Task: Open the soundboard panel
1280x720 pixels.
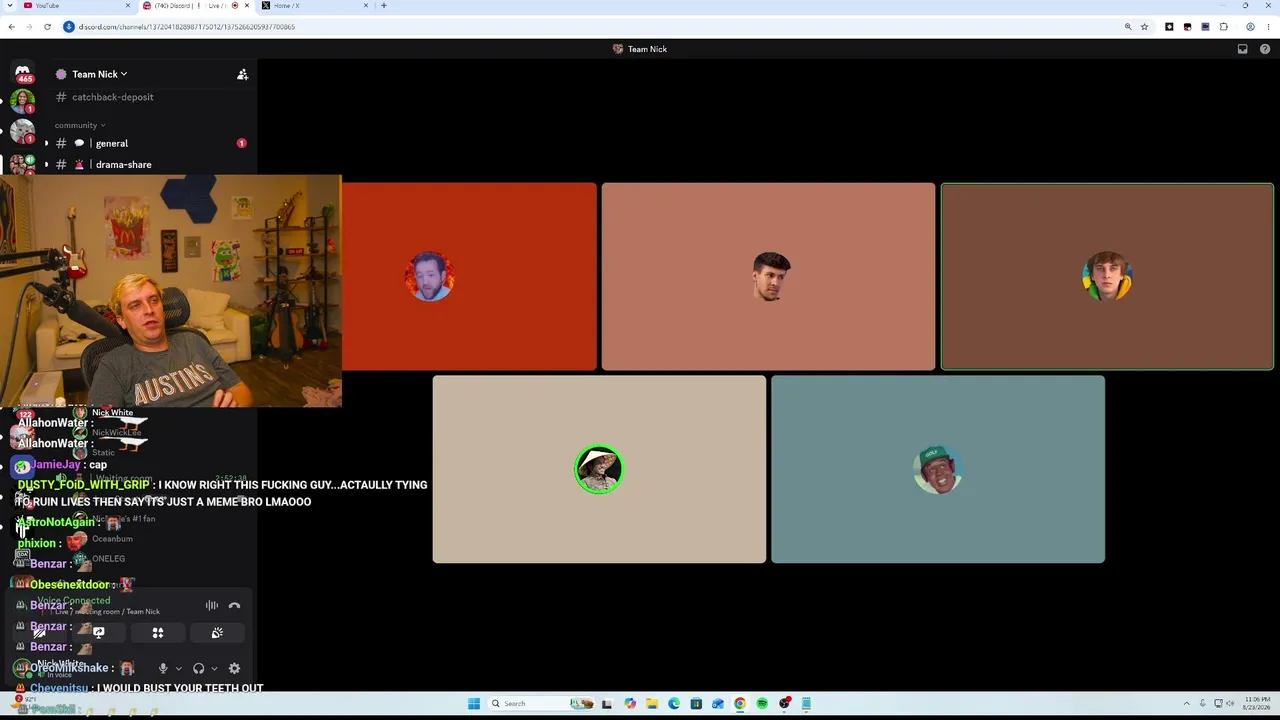Action: tap(217, 633)
